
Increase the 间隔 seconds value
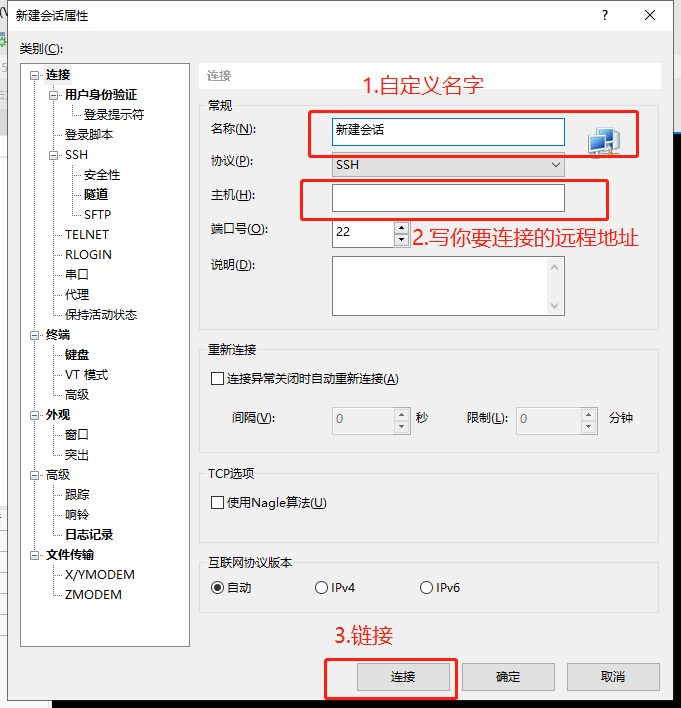[401, 415]
